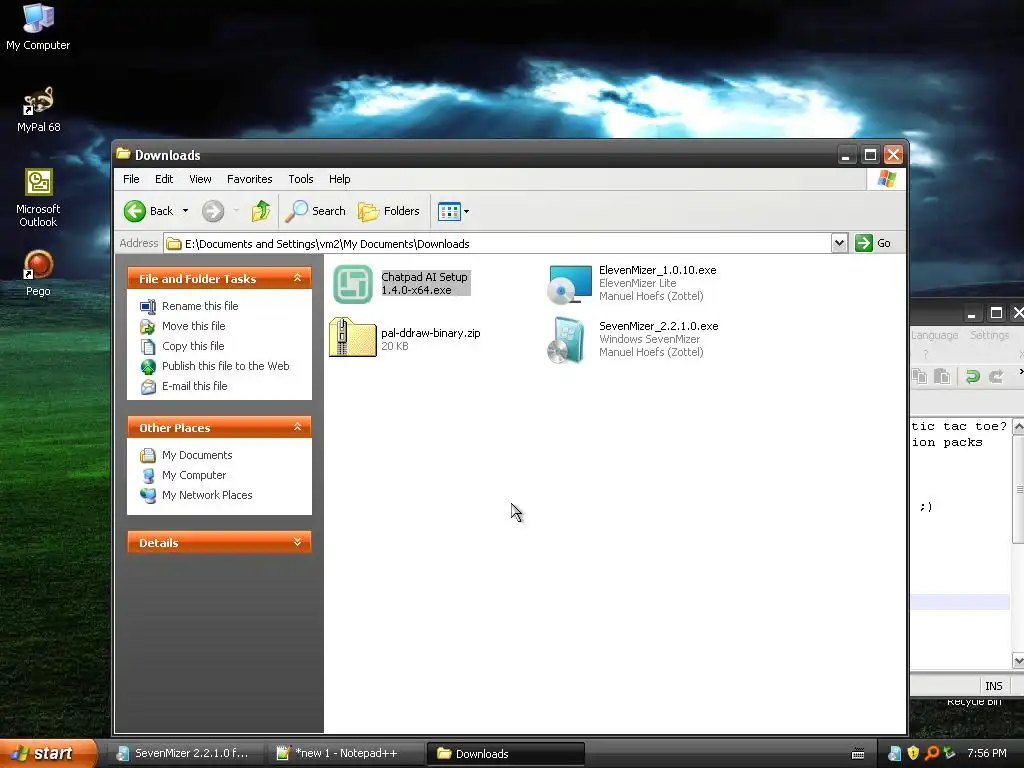Open the Help menu in Downloads window
Screen dimensions: 1024x768
tap(339, 179)
